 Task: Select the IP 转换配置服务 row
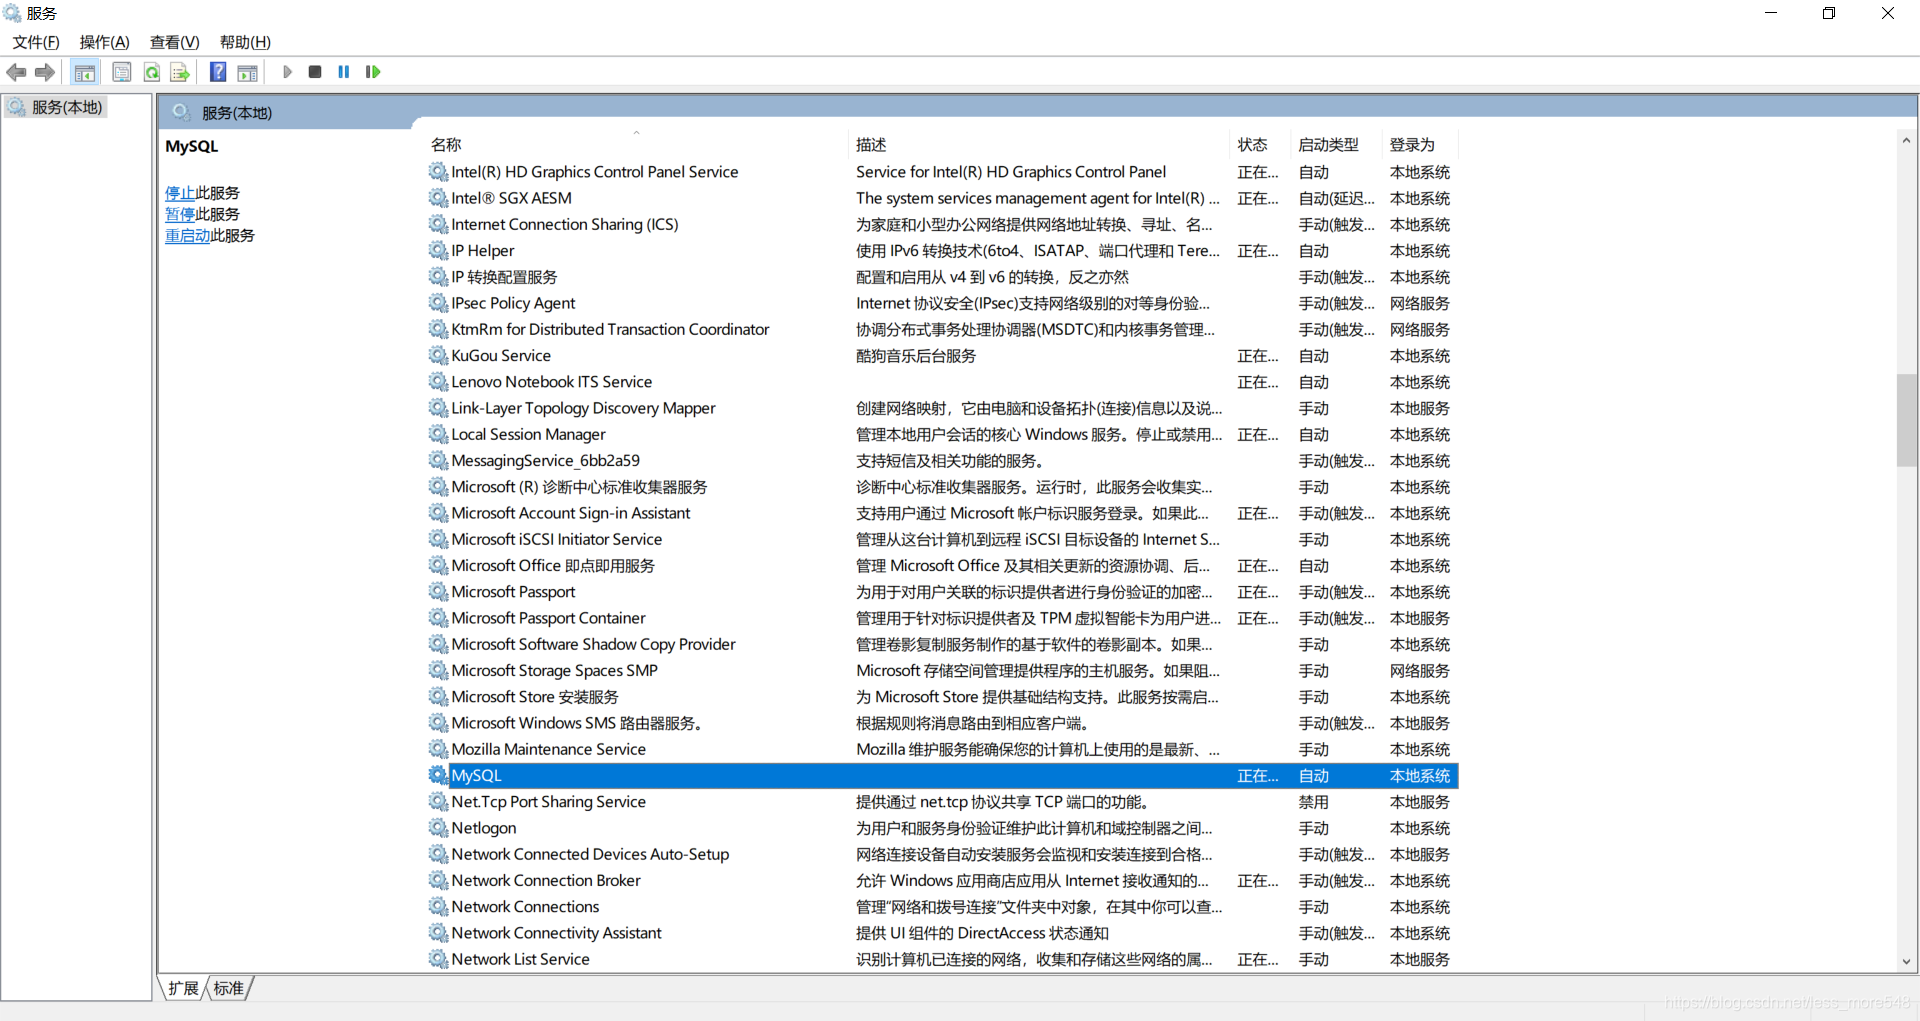(943, 277)
